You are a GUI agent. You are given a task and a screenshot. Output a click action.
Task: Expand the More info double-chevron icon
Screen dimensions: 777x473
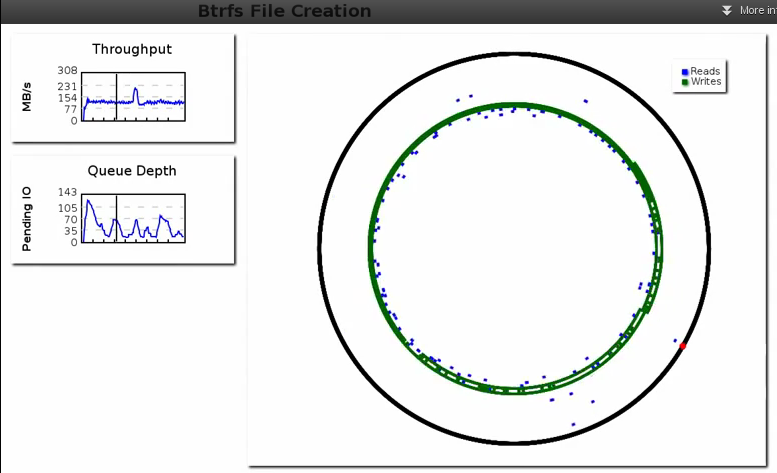tap(726, 10)
